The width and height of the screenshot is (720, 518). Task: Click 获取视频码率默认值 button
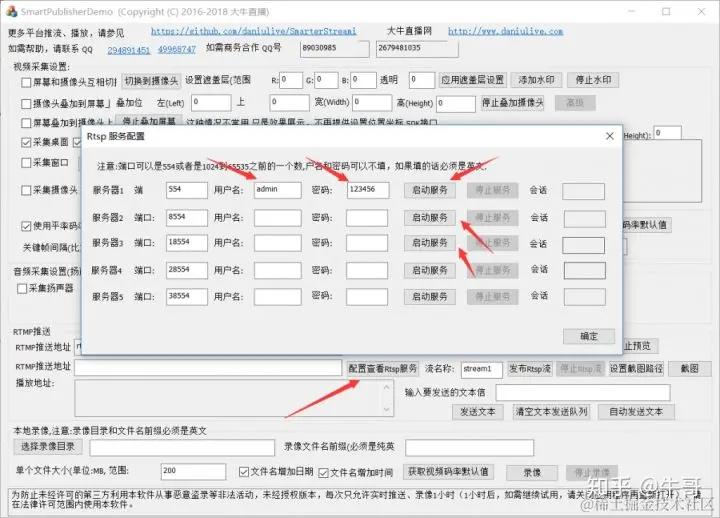click(448, 472)
